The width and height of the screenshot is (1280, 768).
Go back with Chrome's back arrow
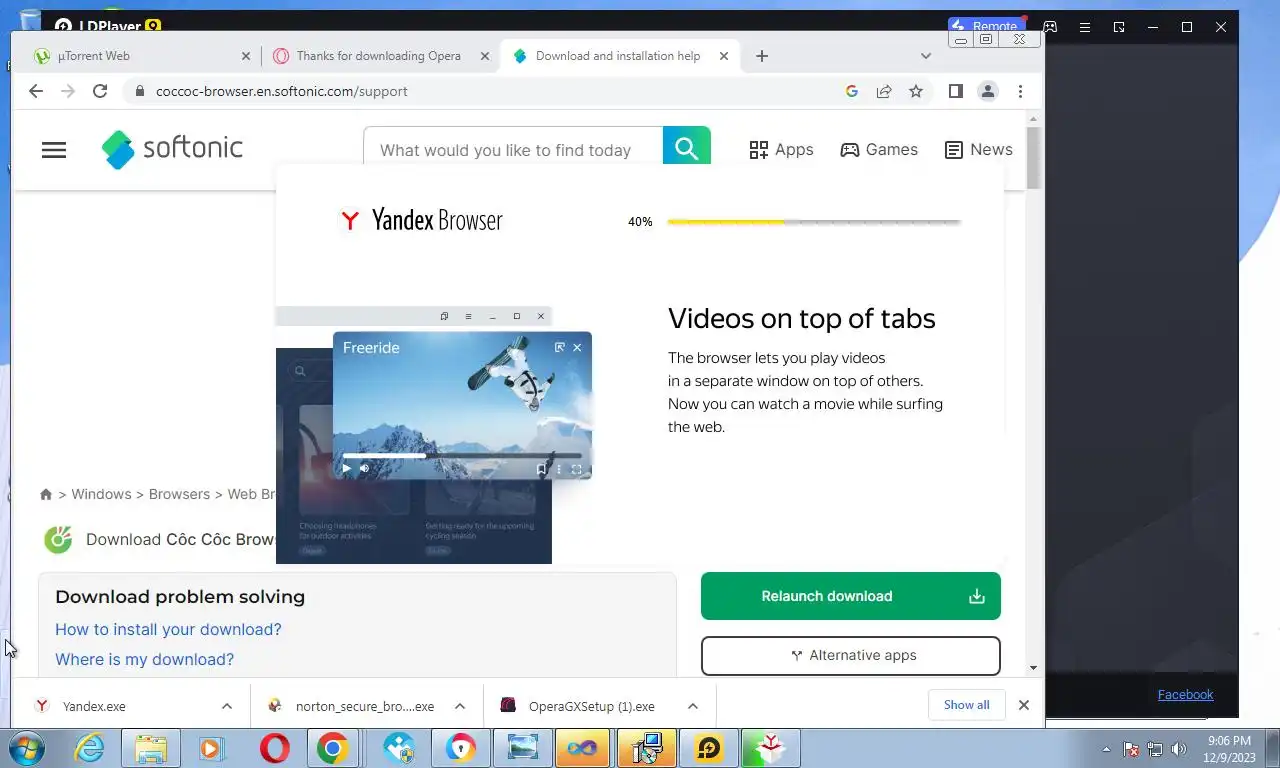pos(36,91)
